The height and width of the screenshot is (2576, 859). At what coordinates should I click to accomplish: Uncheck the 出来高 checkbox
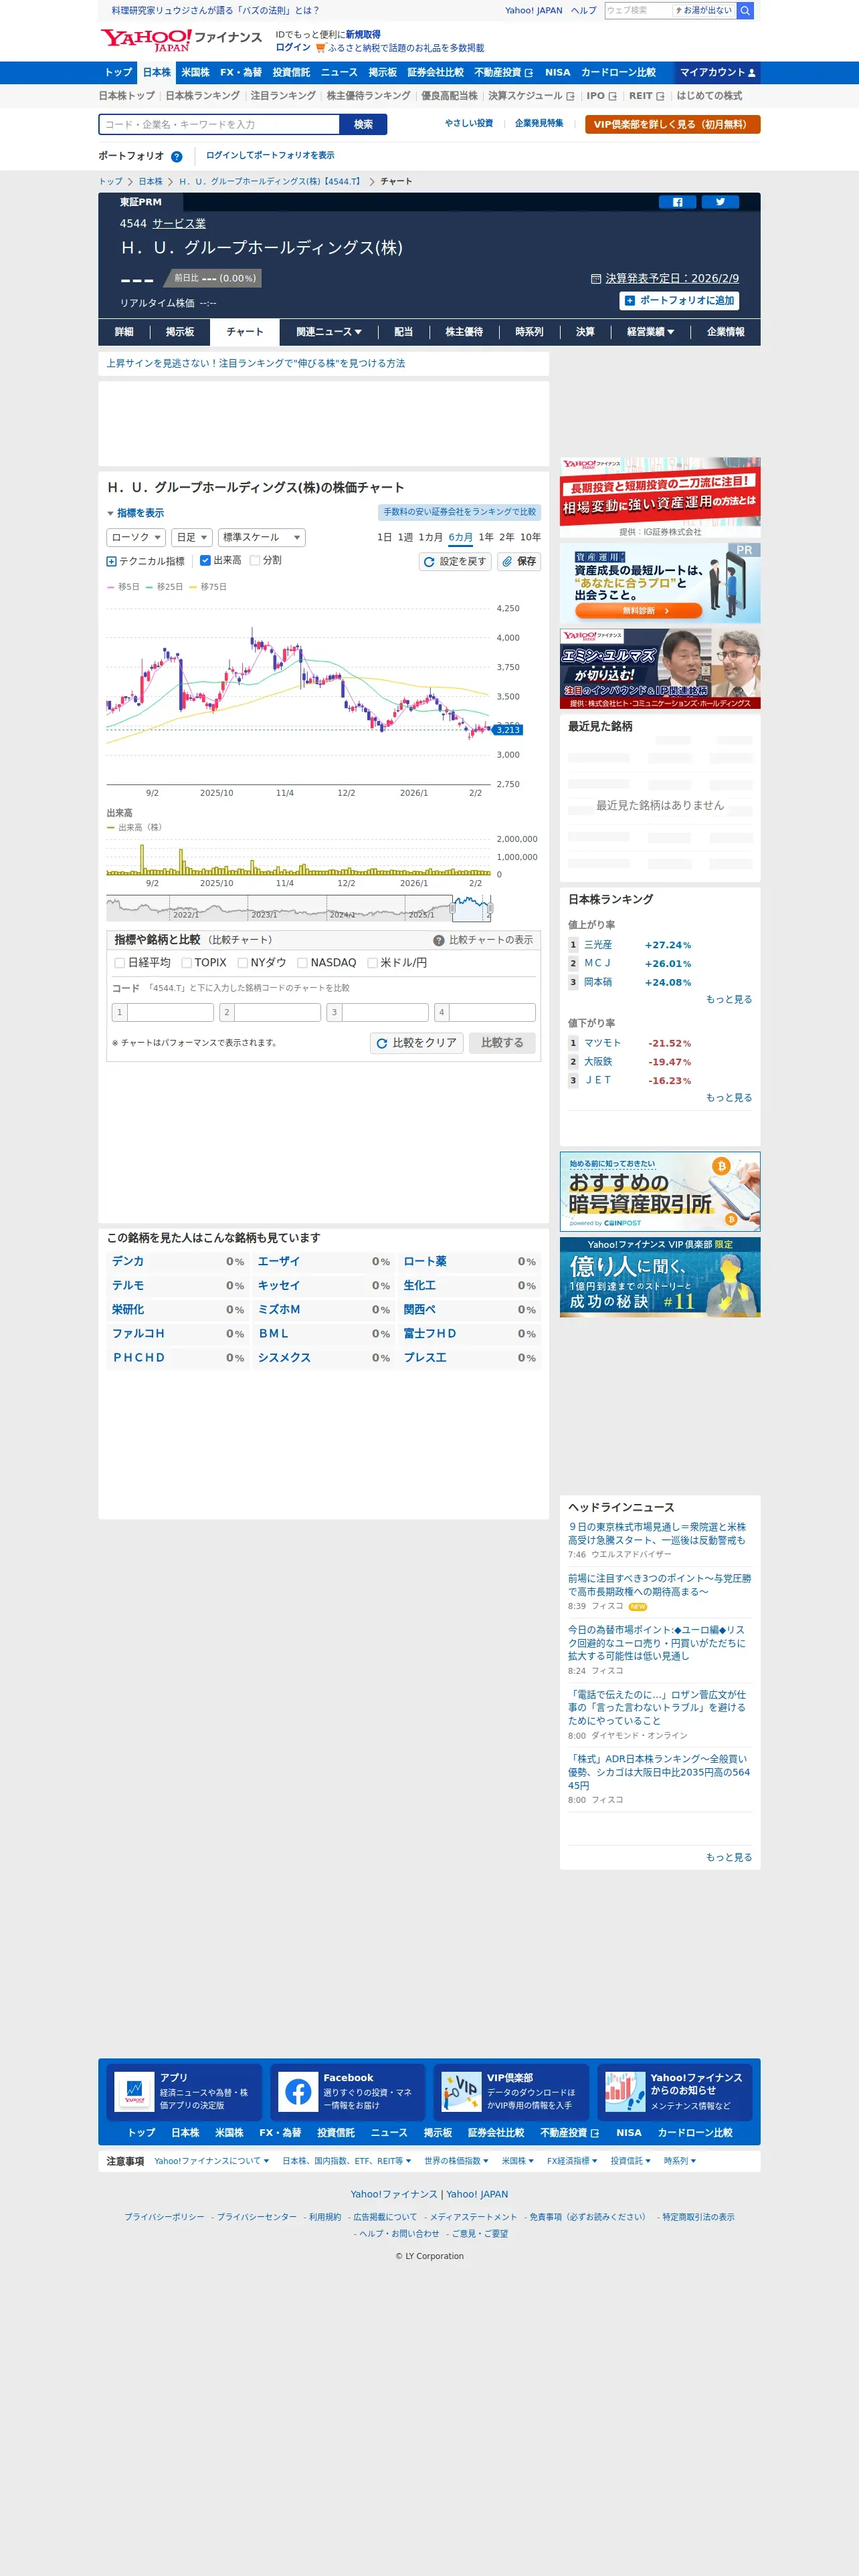[205, 561]
